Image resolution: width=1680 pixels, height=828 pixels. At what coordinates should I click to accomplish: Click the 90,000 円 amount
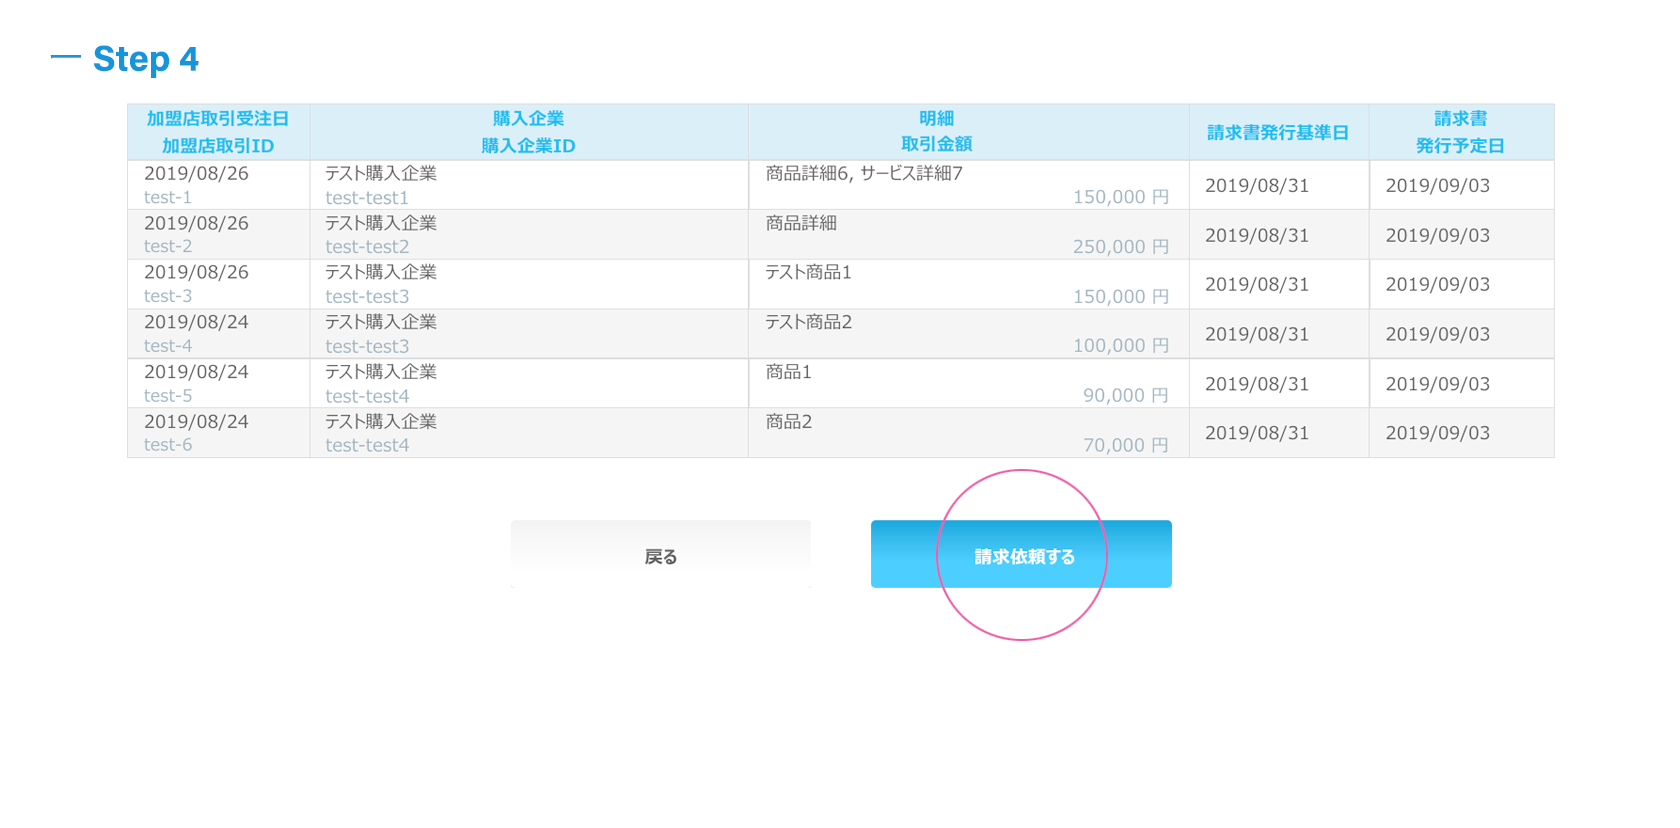(x=1126, y=396)
